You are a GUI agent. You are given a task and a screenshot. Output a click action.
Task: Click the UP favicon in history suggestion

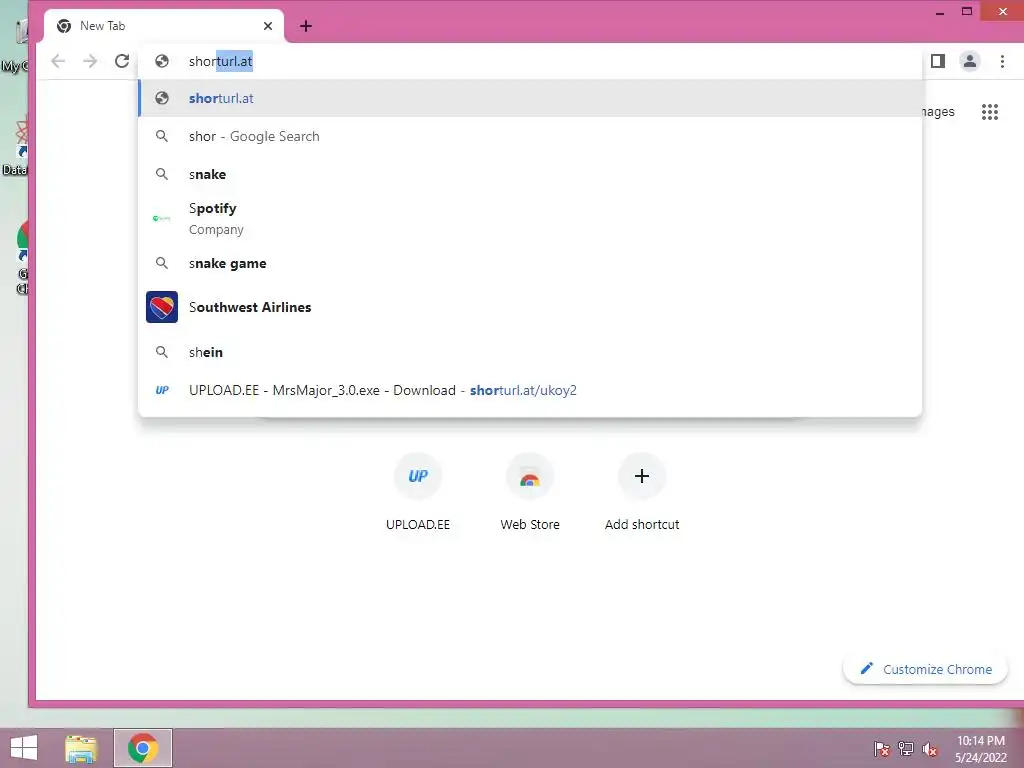coord(162,391)
